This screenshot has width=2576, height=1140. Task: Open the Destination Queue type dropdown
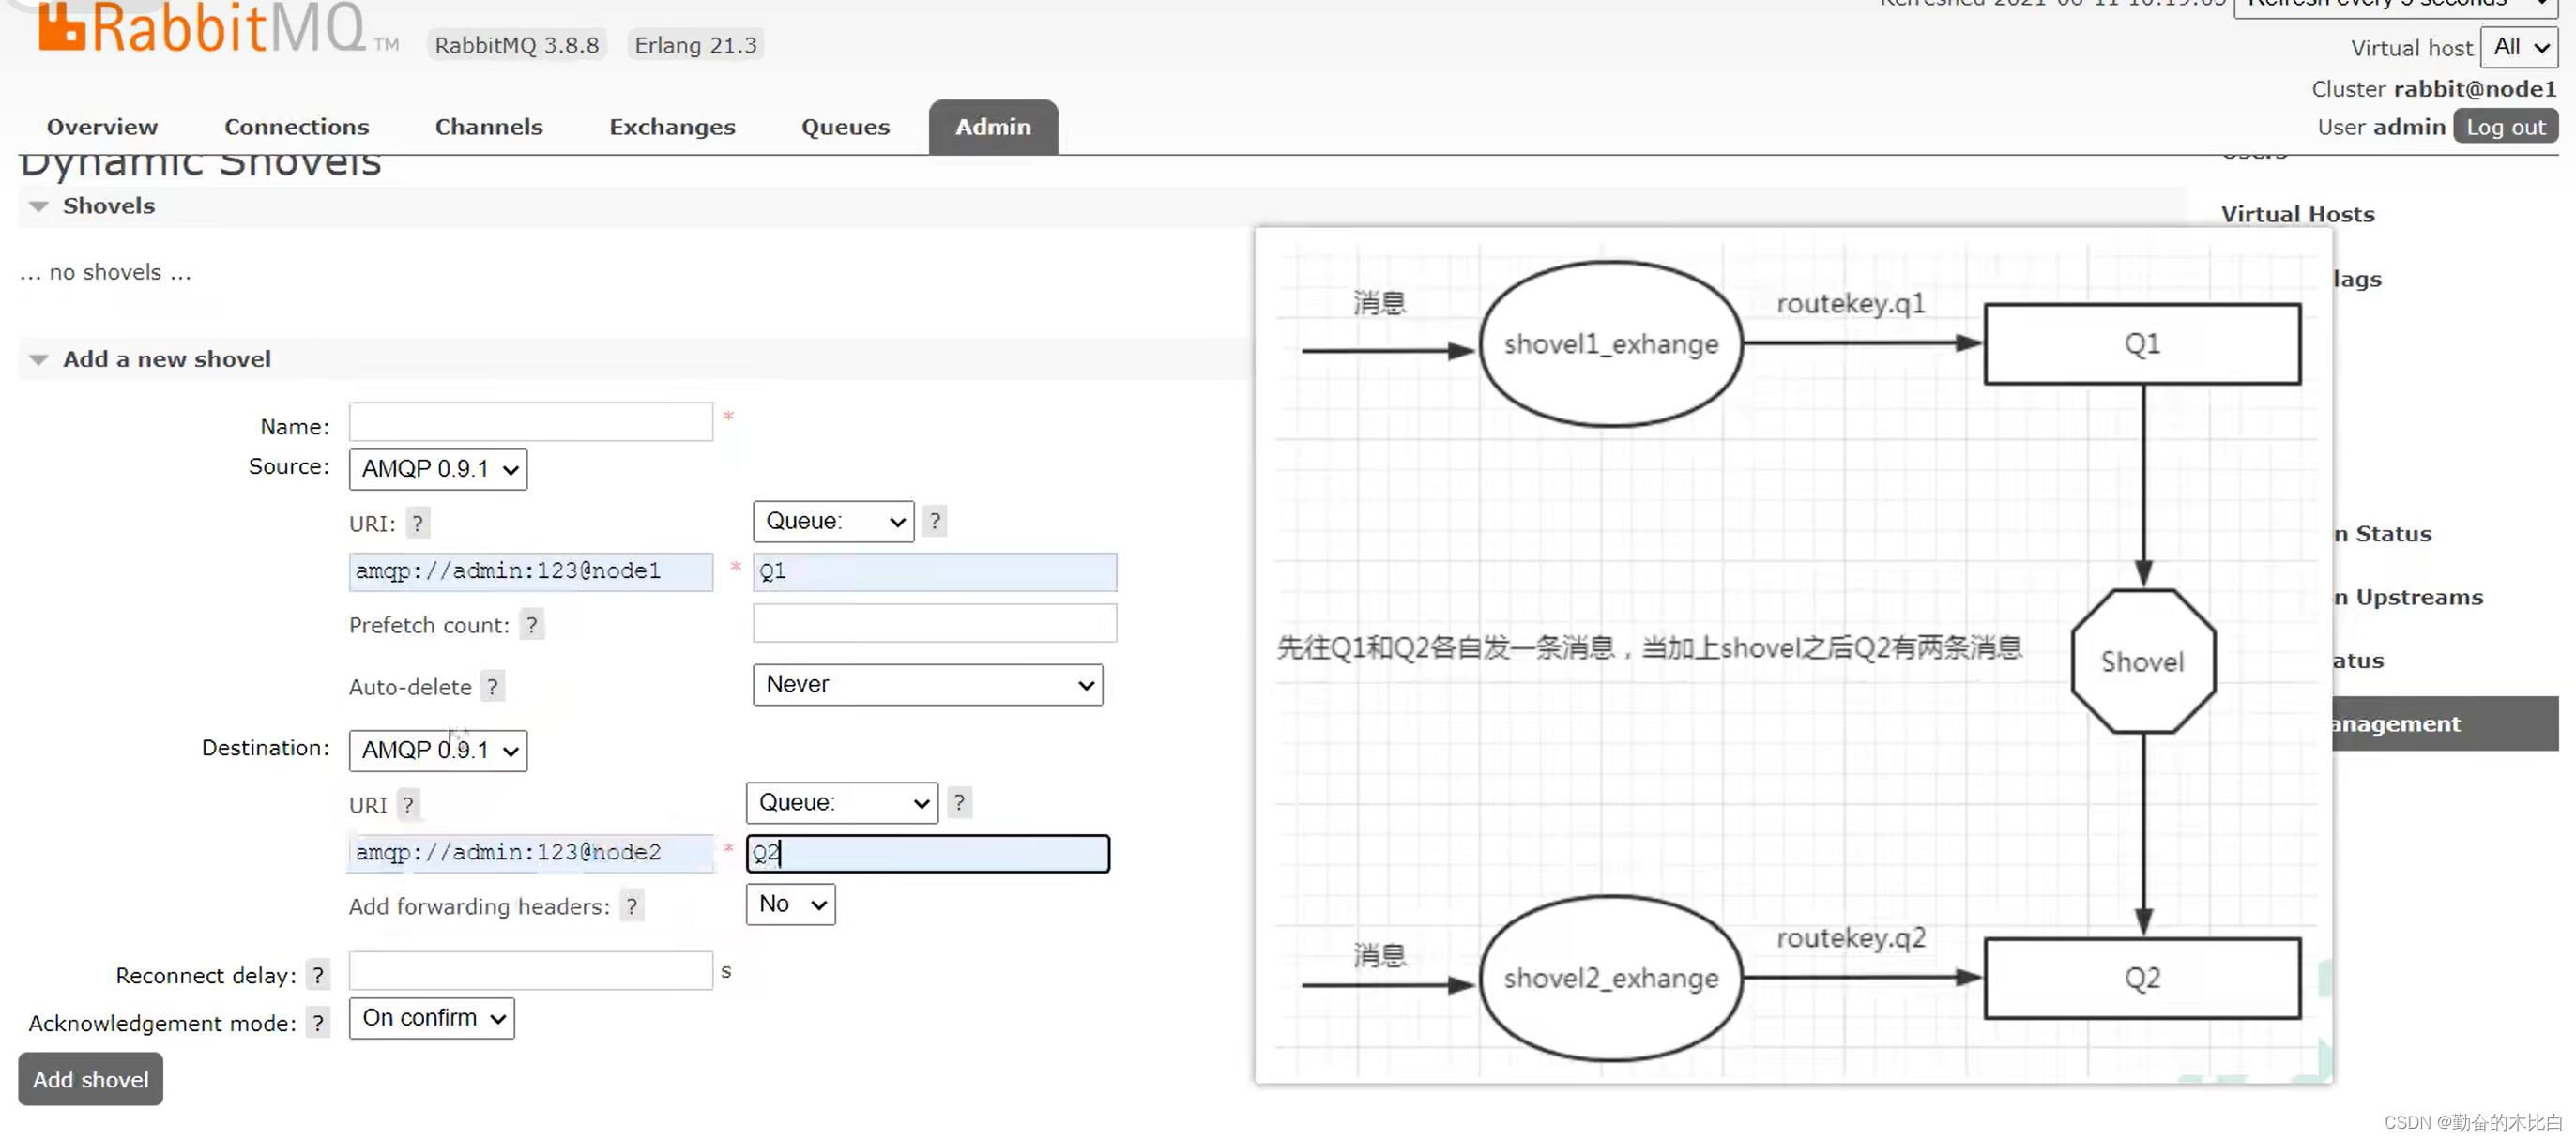pos(841,803)
